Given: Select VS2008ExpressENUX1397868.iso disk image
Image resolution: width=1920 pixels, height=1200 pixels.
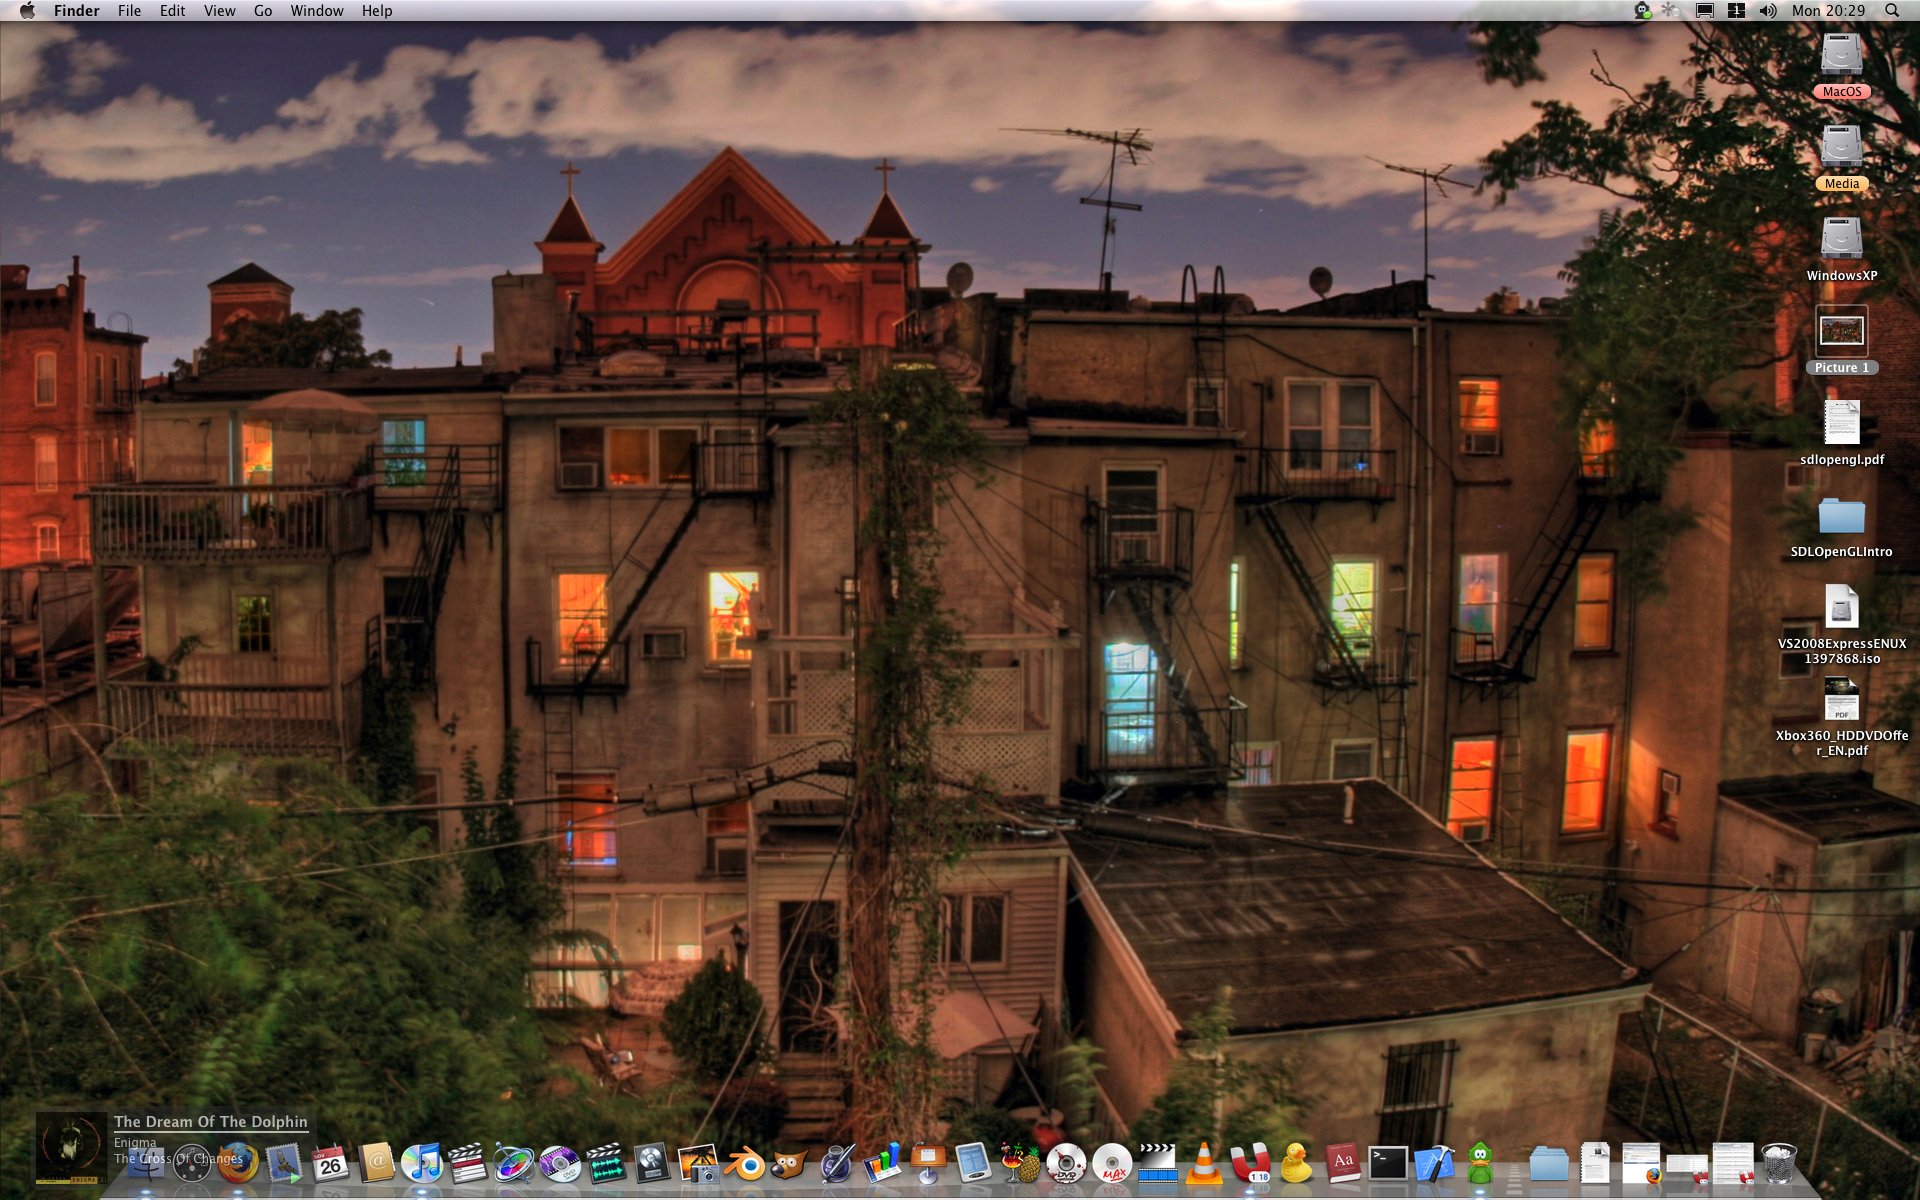Looking at the screenshot, I should coord(1841,625).
